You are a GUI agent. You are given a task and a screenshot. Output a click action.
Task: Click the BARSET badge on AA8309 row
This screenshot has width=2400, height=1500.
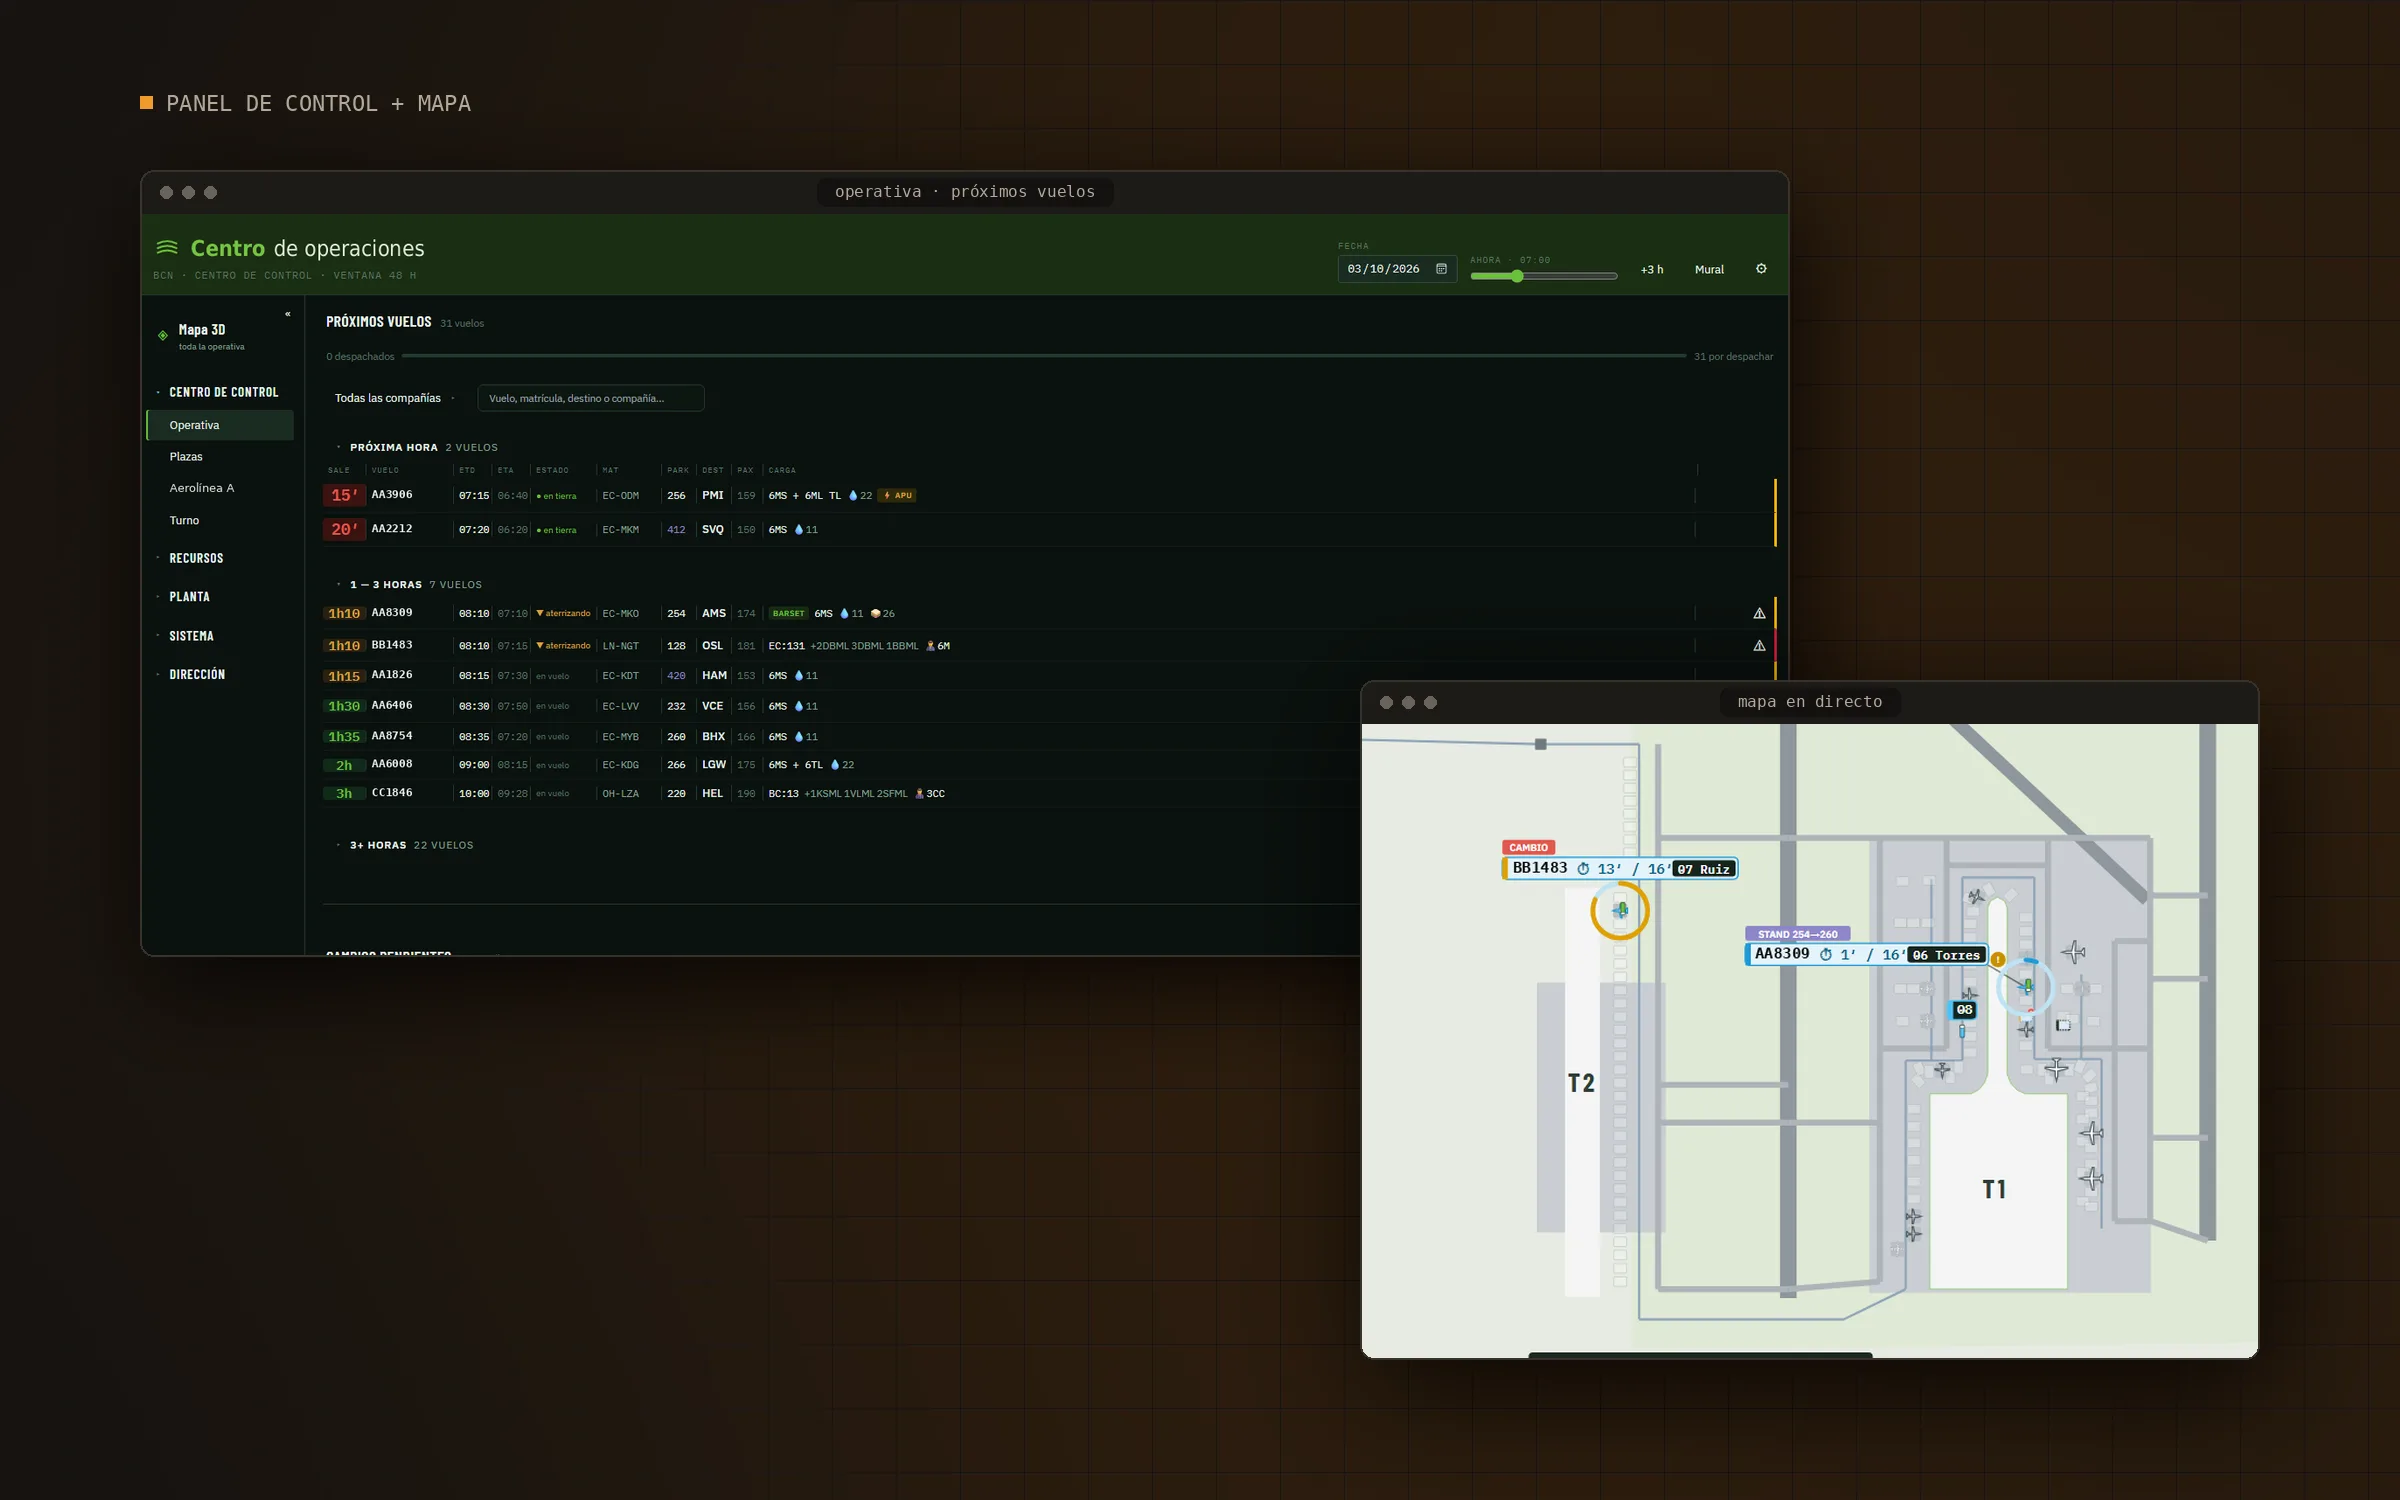pyautogui.click(x=788, y=613)
